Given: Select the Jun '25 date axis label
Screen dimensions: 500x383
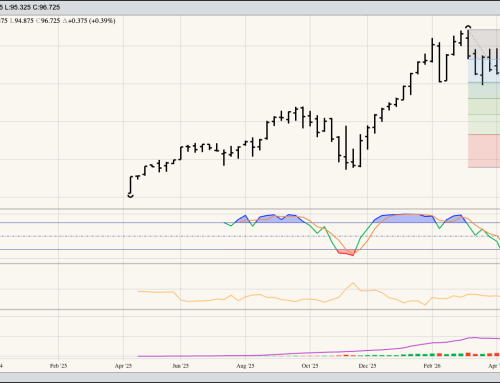Looking at the screenshot, I should (181, 366).
